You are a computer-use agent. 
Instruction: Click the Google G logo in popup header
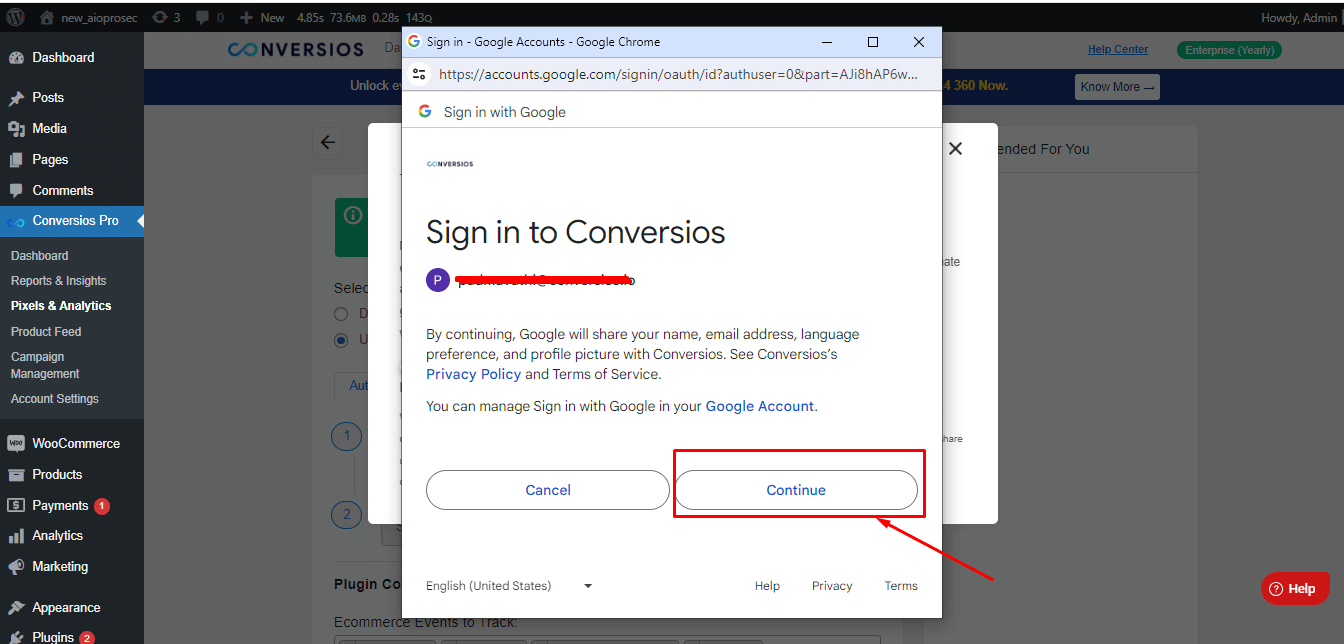click(x=424, y=112)
